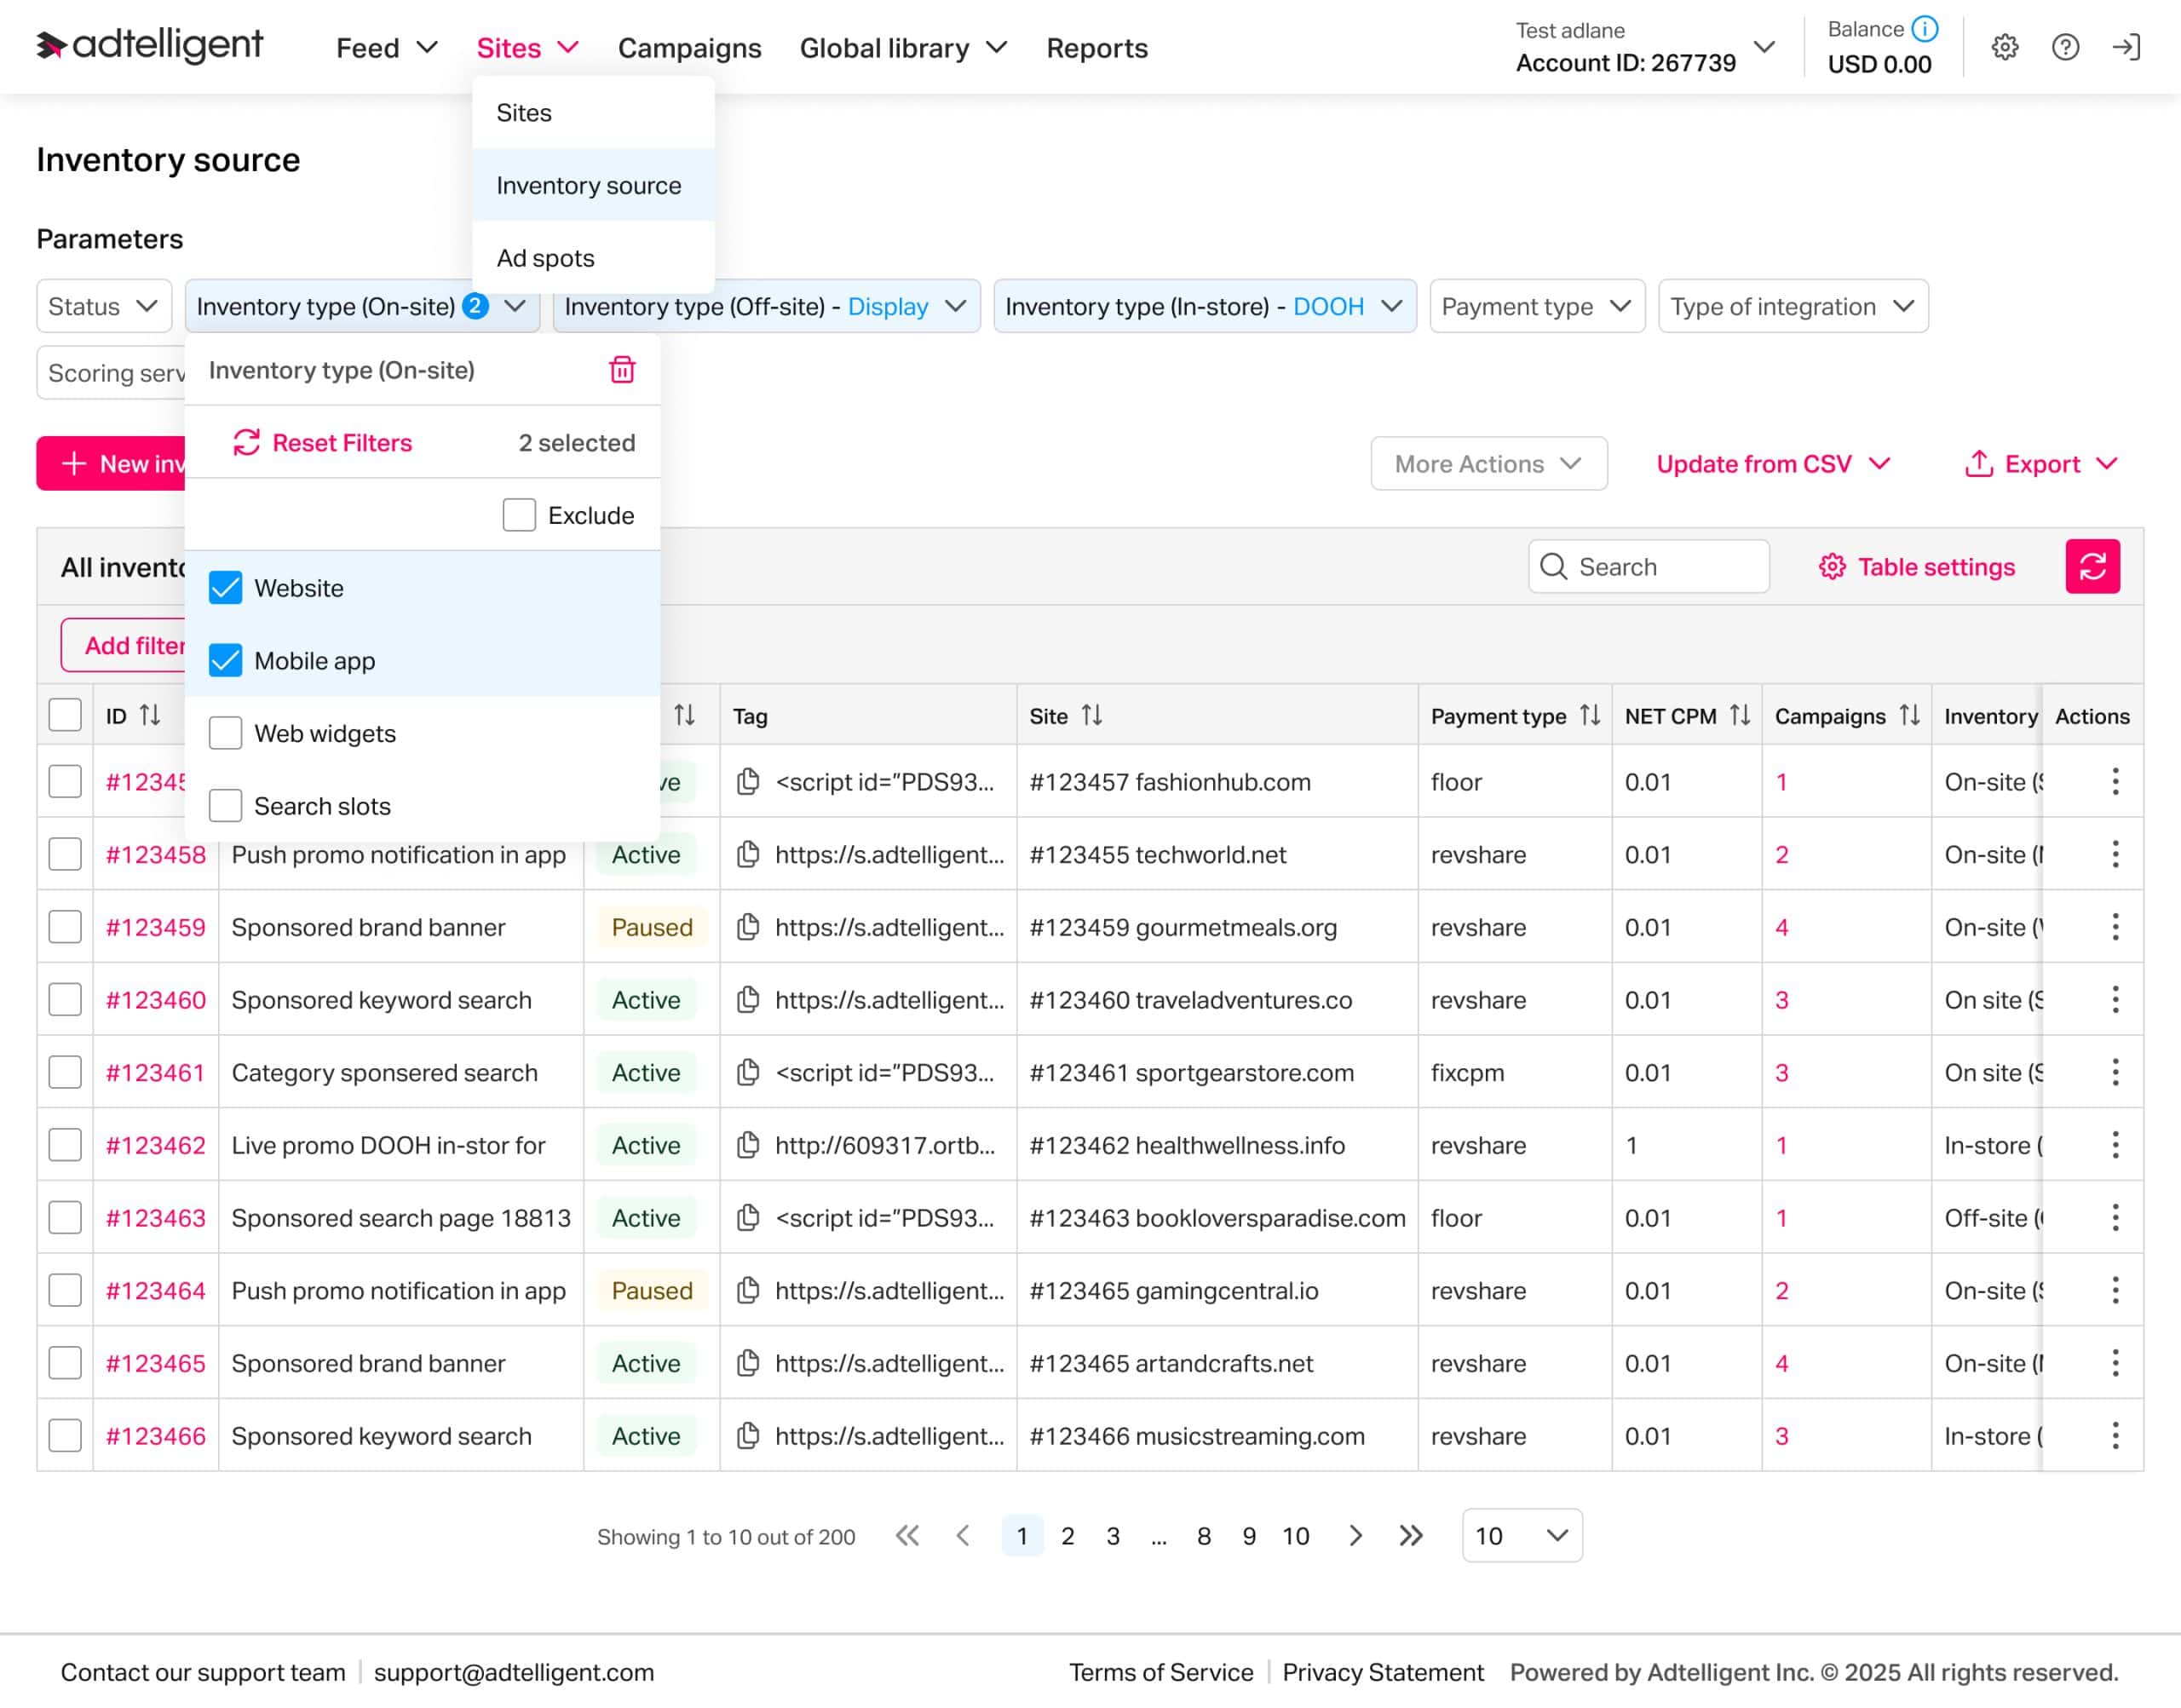Click the account settings gear icon
This screenshot has height=1708, width=2181.
(2005, 47)
